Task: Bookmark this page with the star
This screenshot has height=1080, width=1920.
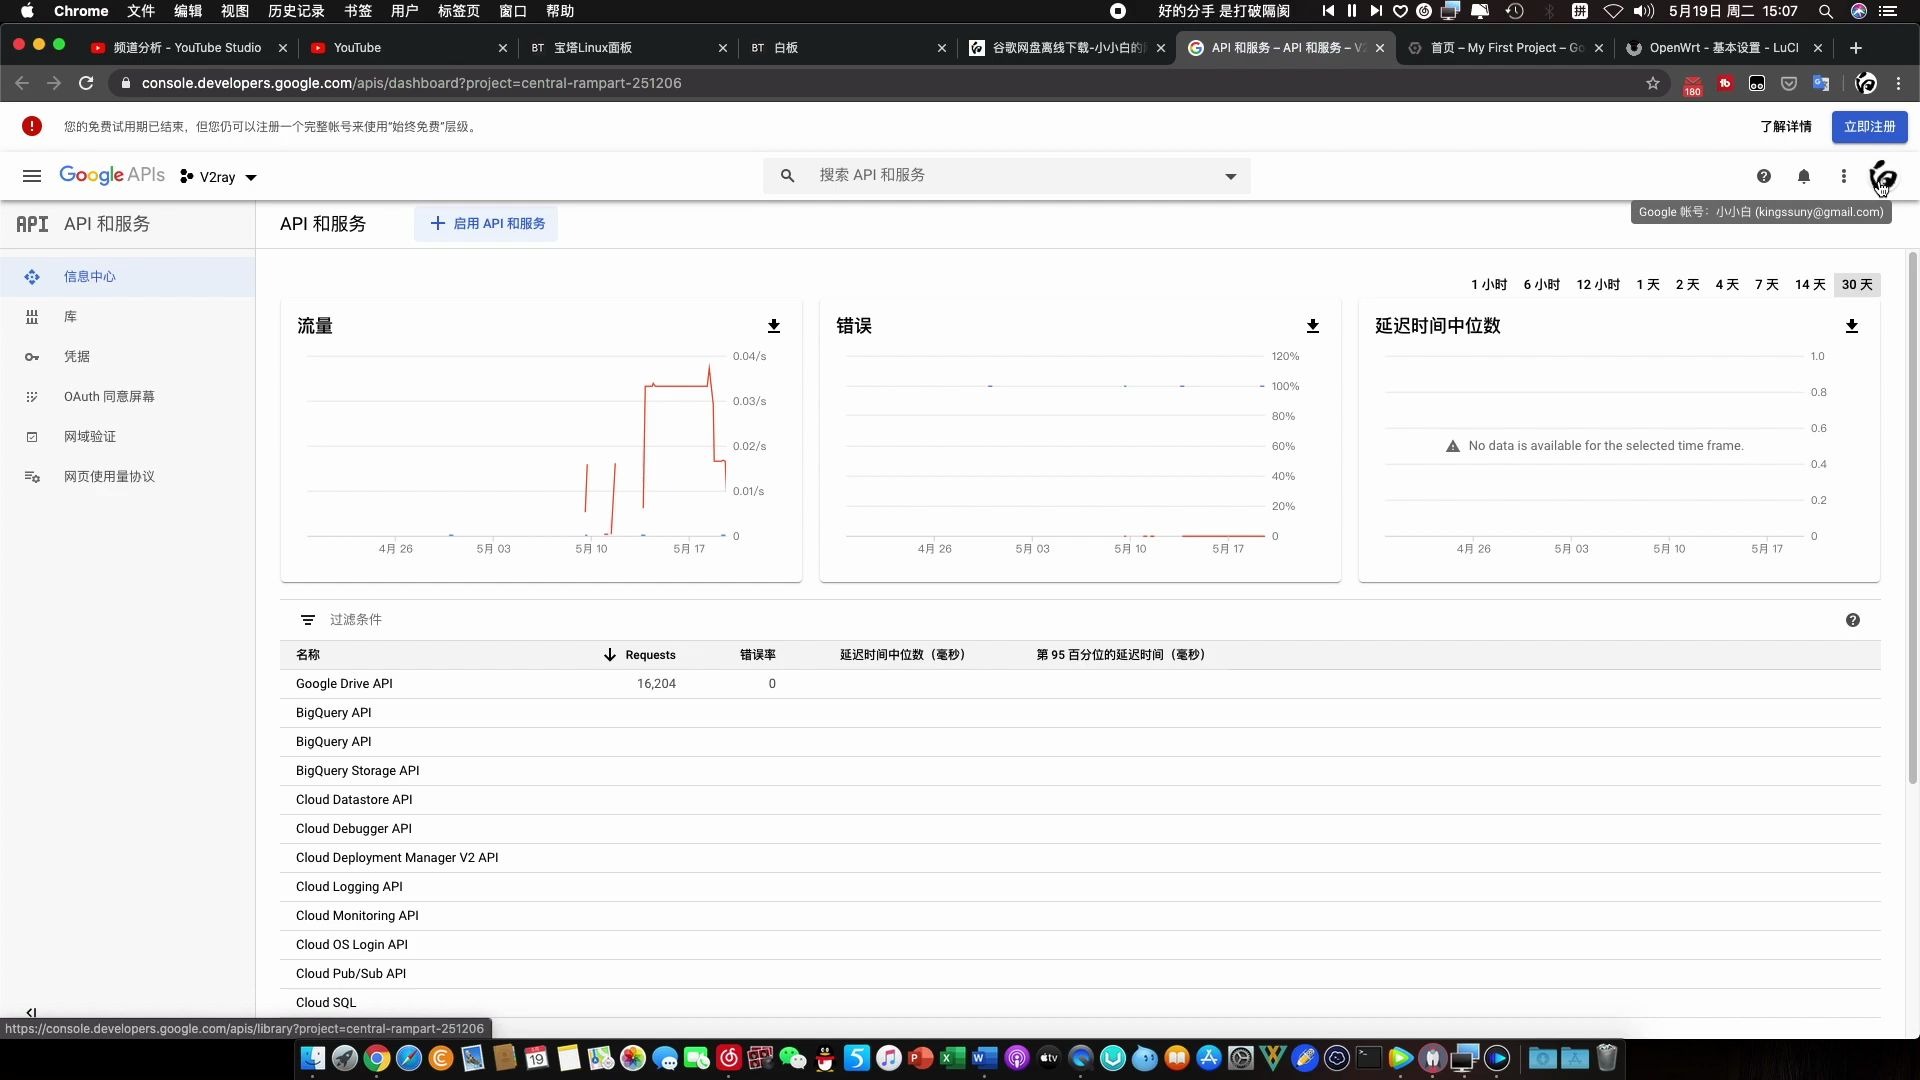Action: pos(1653,83)
